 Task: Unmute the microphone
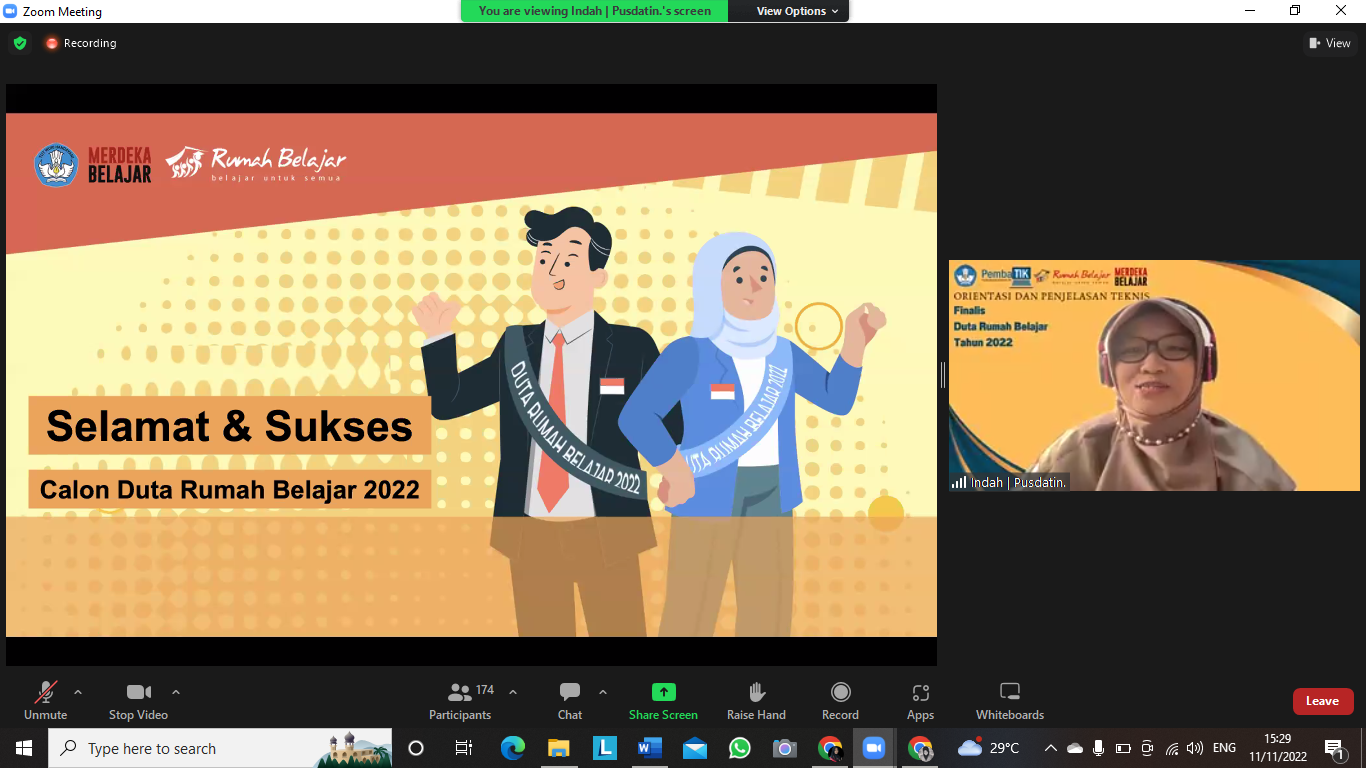point(45,701)
